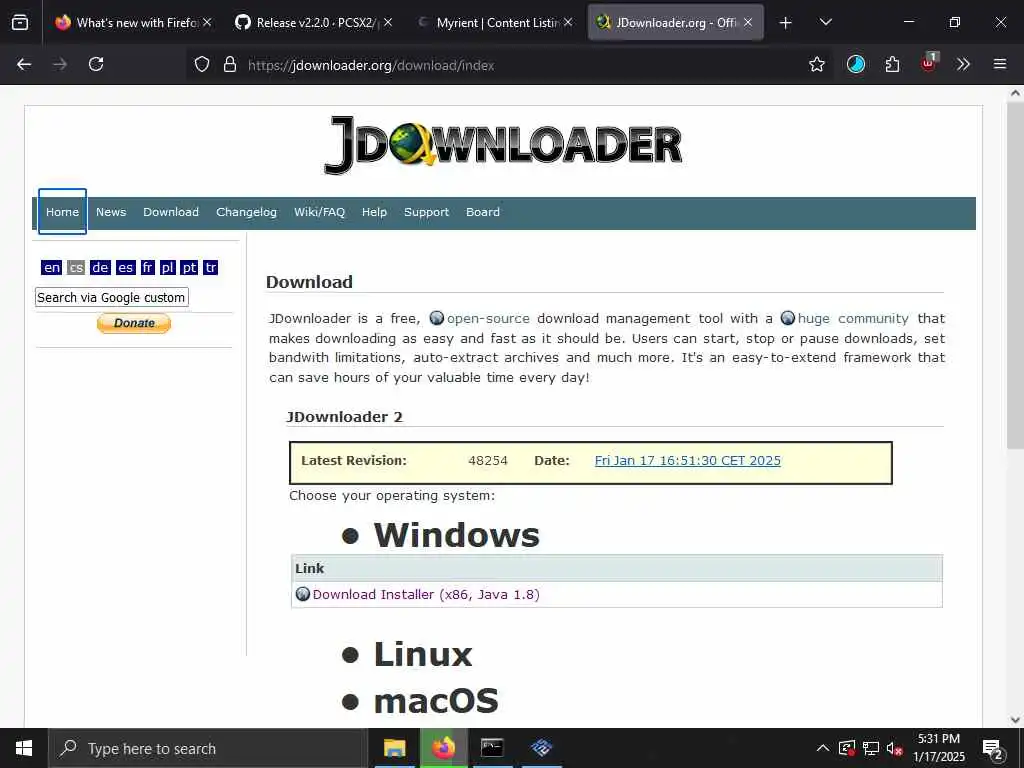Open the Extensions puzzle-piece icon
Screen dimensions: 1024x768
892,64
